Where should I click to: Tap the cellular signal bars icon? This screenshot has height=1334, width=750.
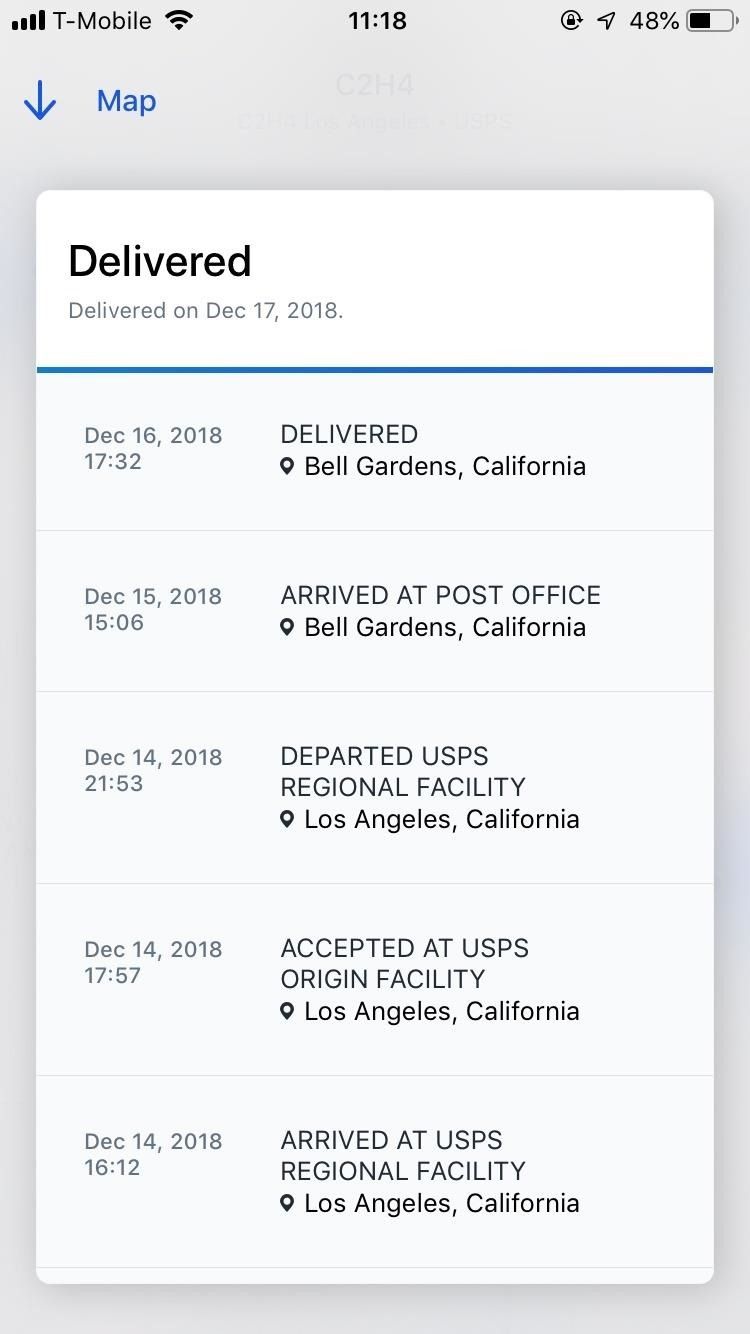[28, 21]
